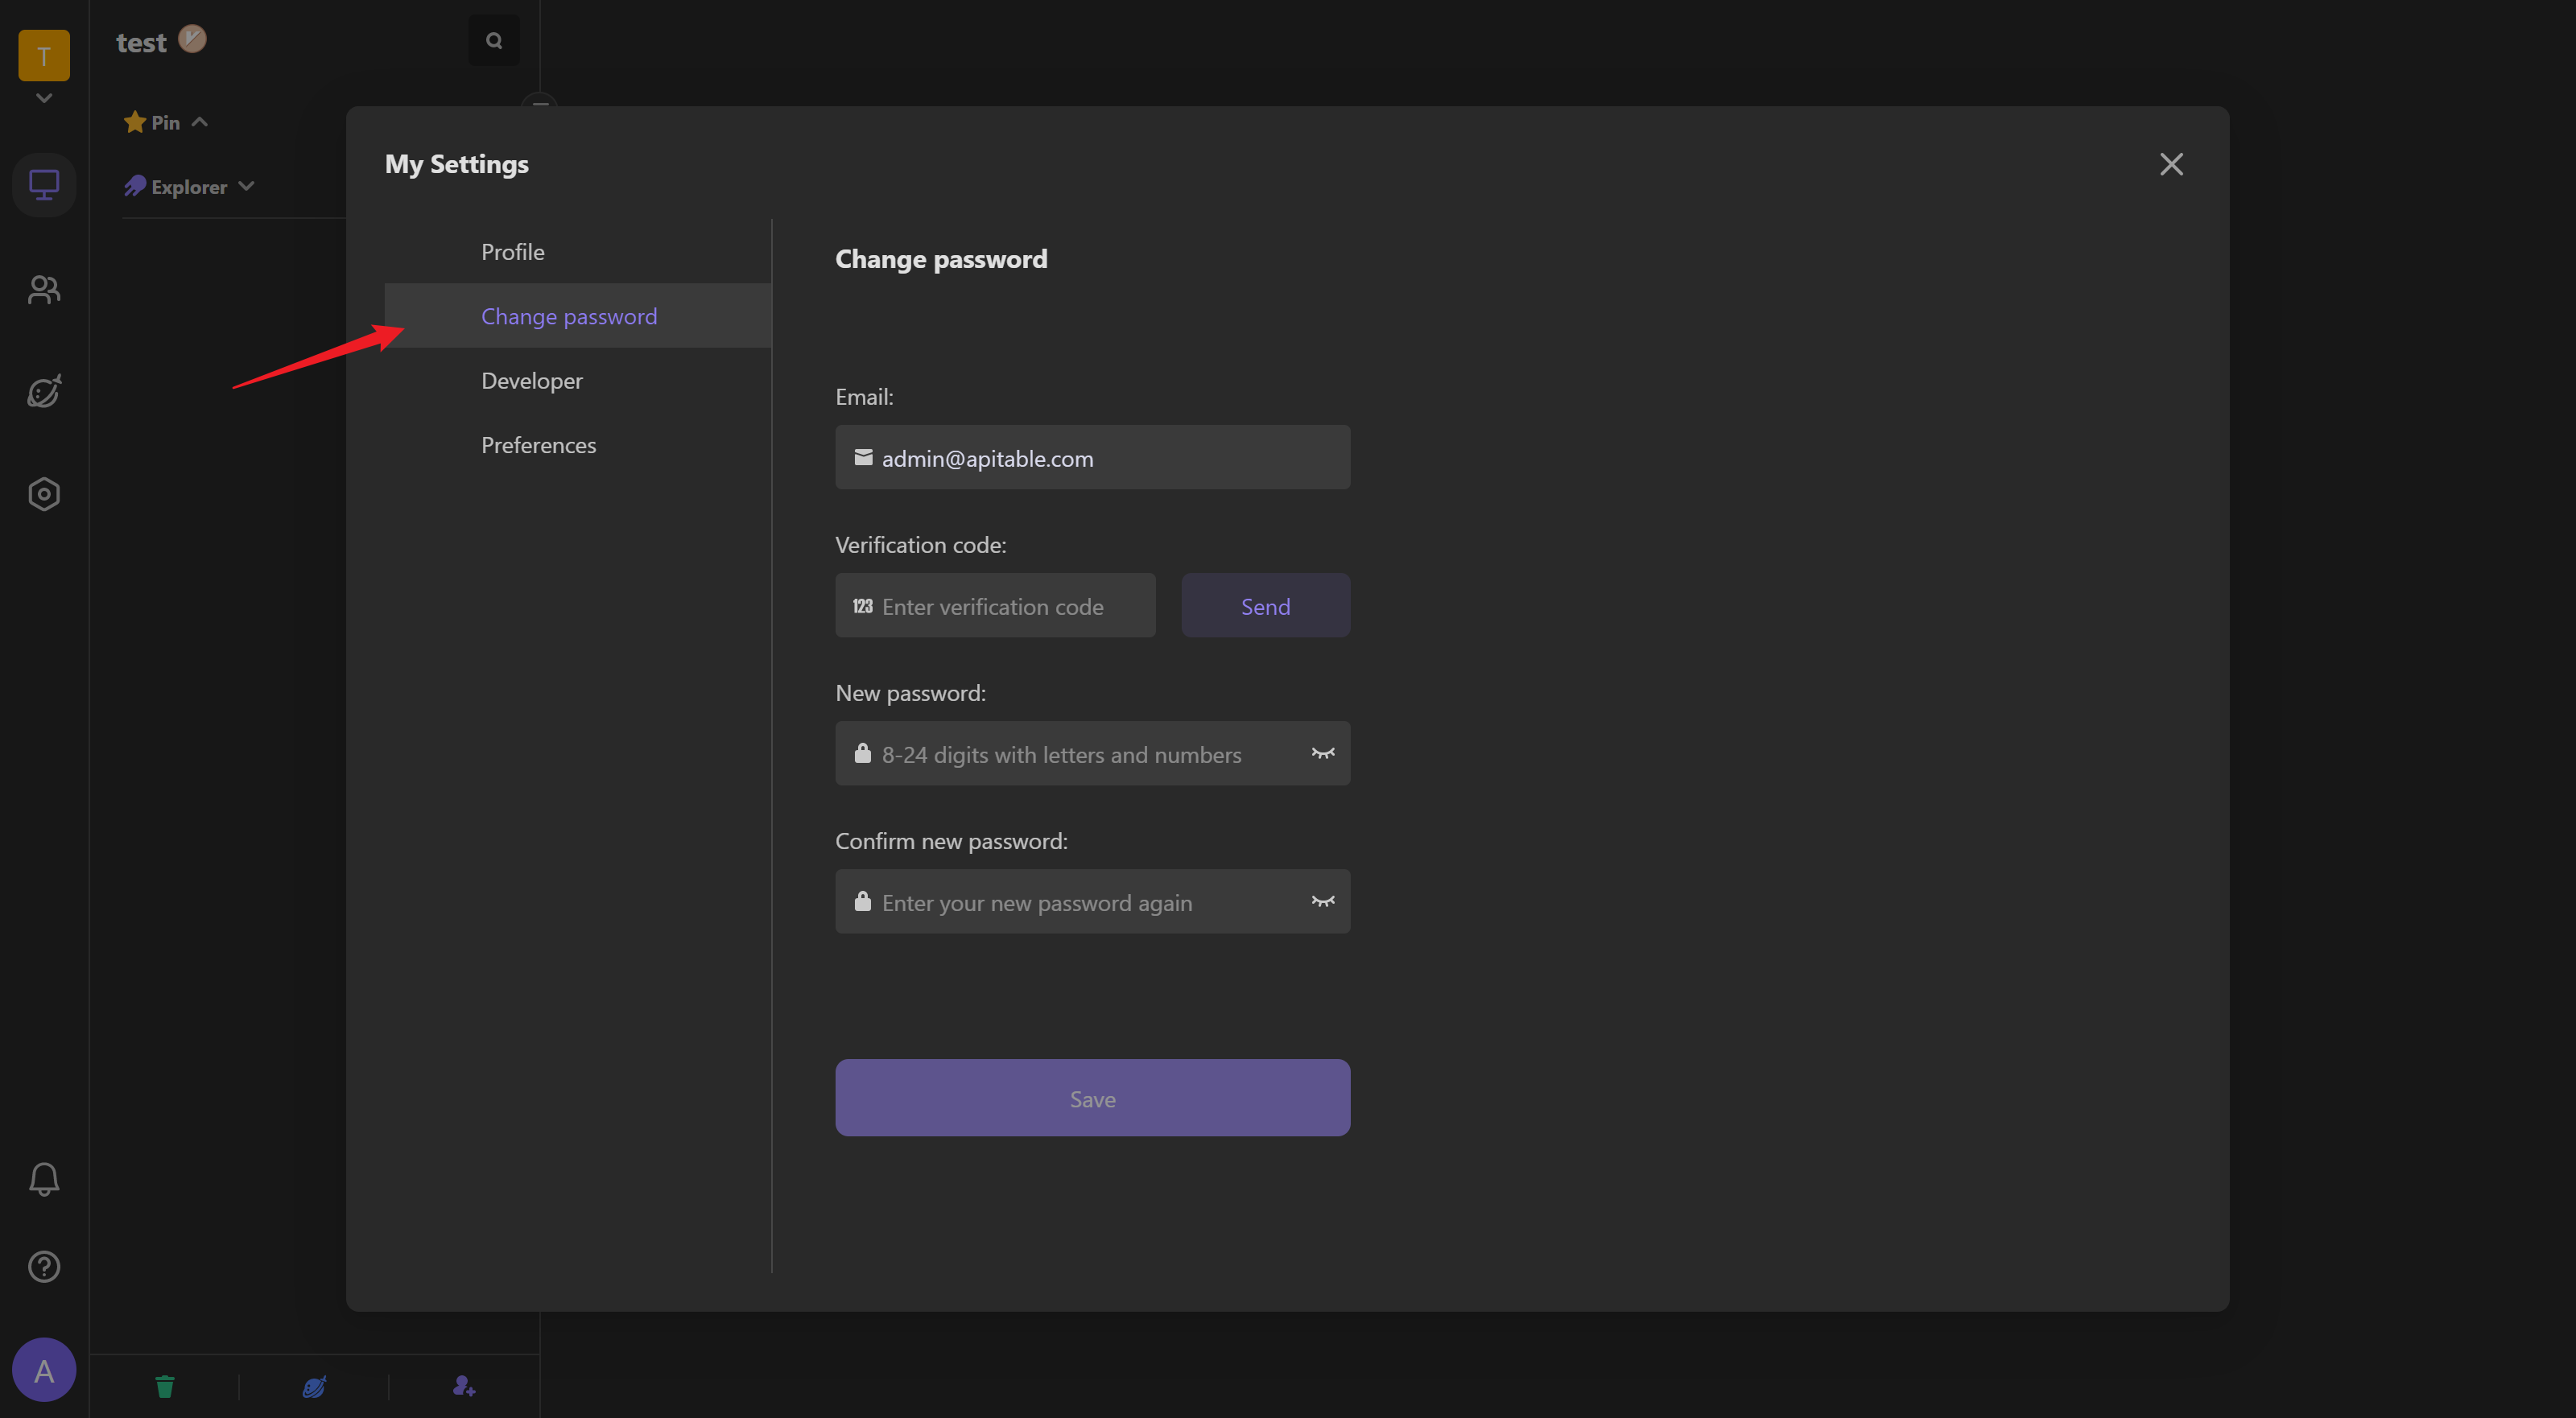Expand the workspace chevron under the T avatar

pyautogui.click(x=44, y=98)
